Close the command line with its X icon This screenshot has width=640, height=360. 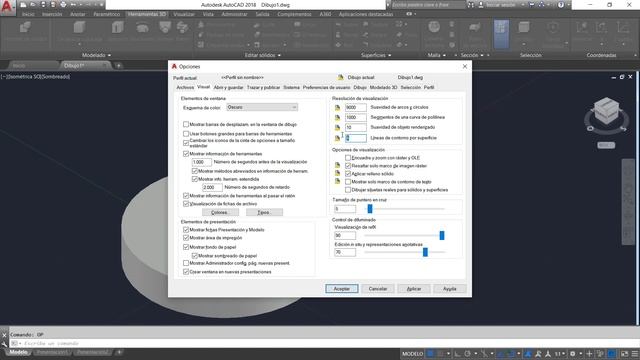[x=4, y=335]
